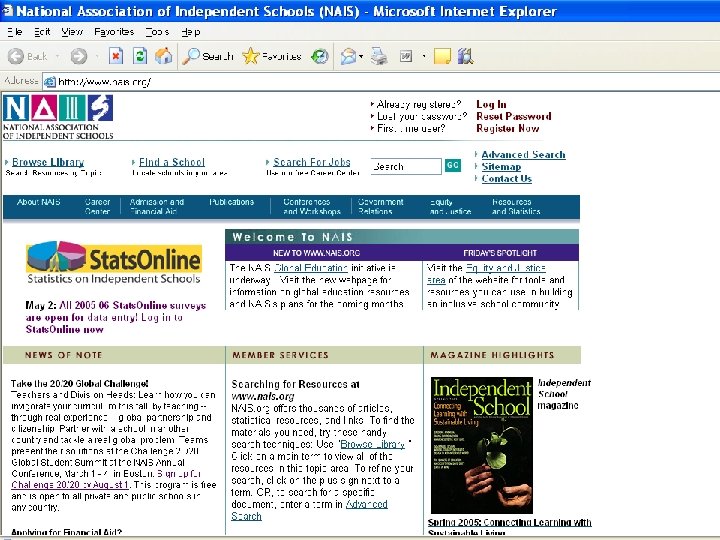720x540 pixels.
Task: Click the Mail envelope toolbar icon
Action: tap(349, 56)
